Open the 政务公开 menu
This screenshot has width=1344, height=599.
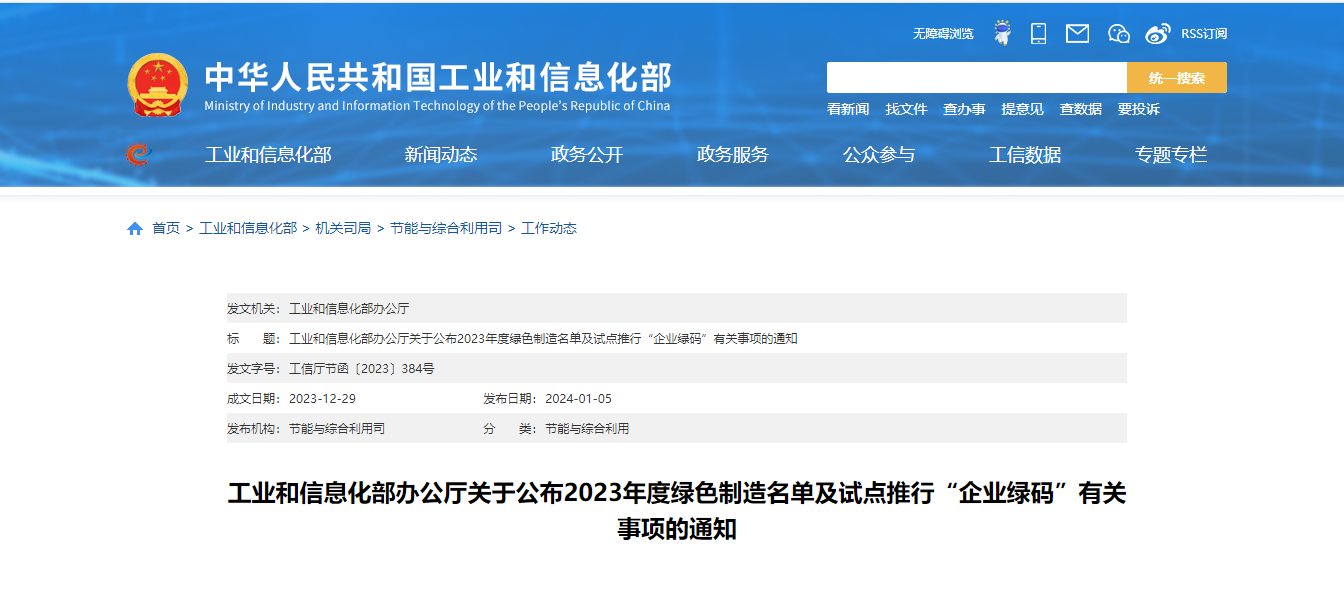coord(586,155)
